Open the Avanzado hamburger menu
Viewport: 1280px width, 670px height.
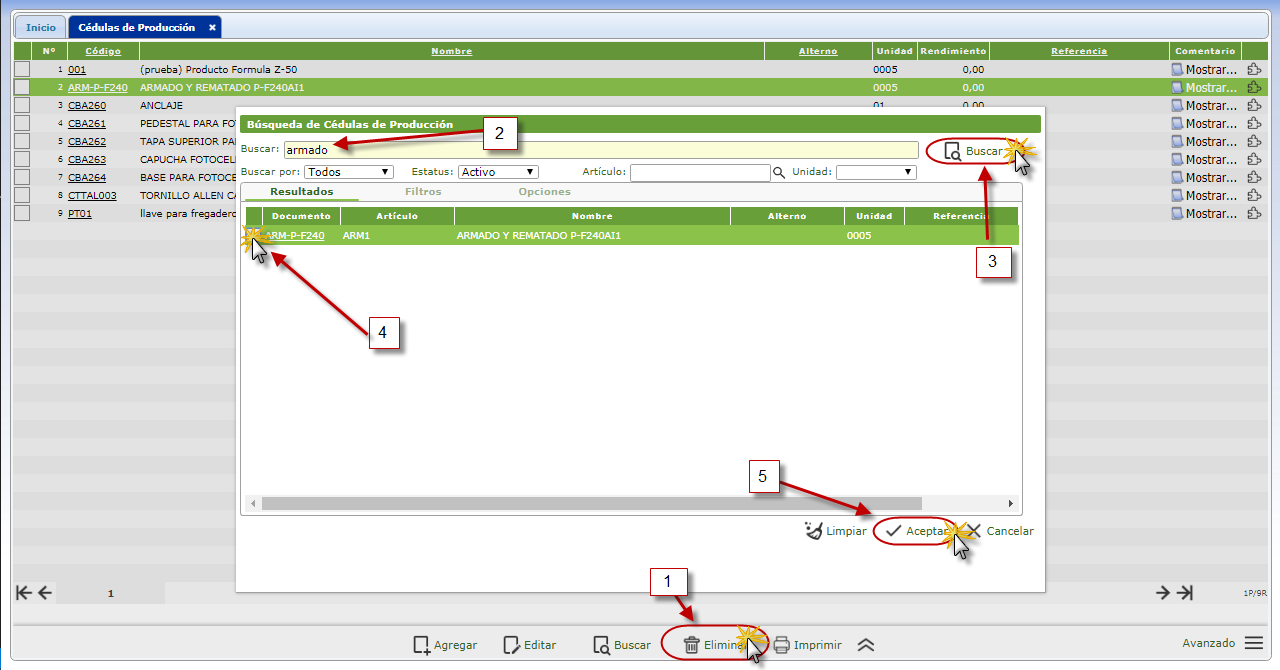(x=1254, y=643)
